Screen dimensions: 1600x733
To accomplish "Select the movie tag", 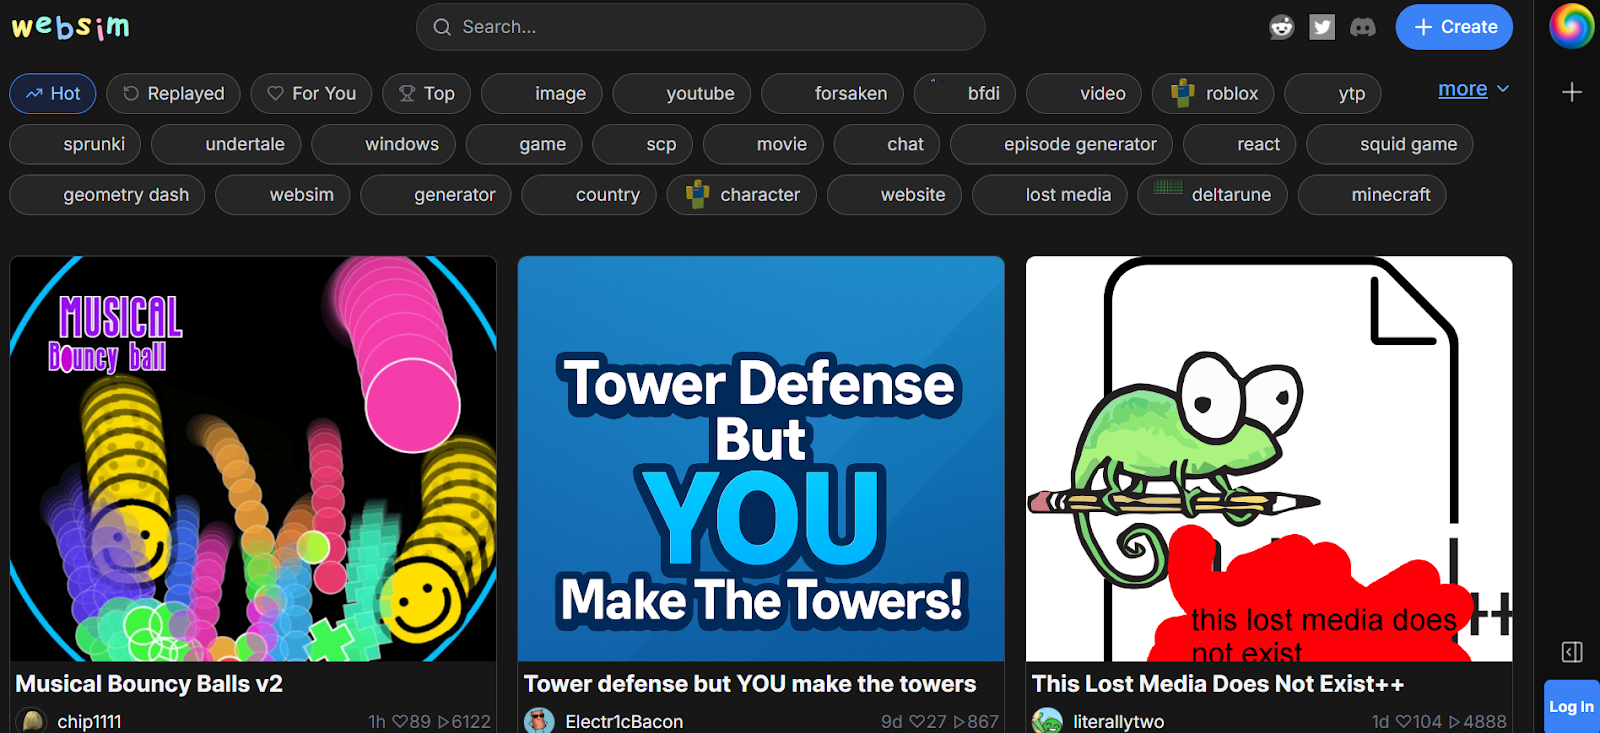I will click(763, 144).
